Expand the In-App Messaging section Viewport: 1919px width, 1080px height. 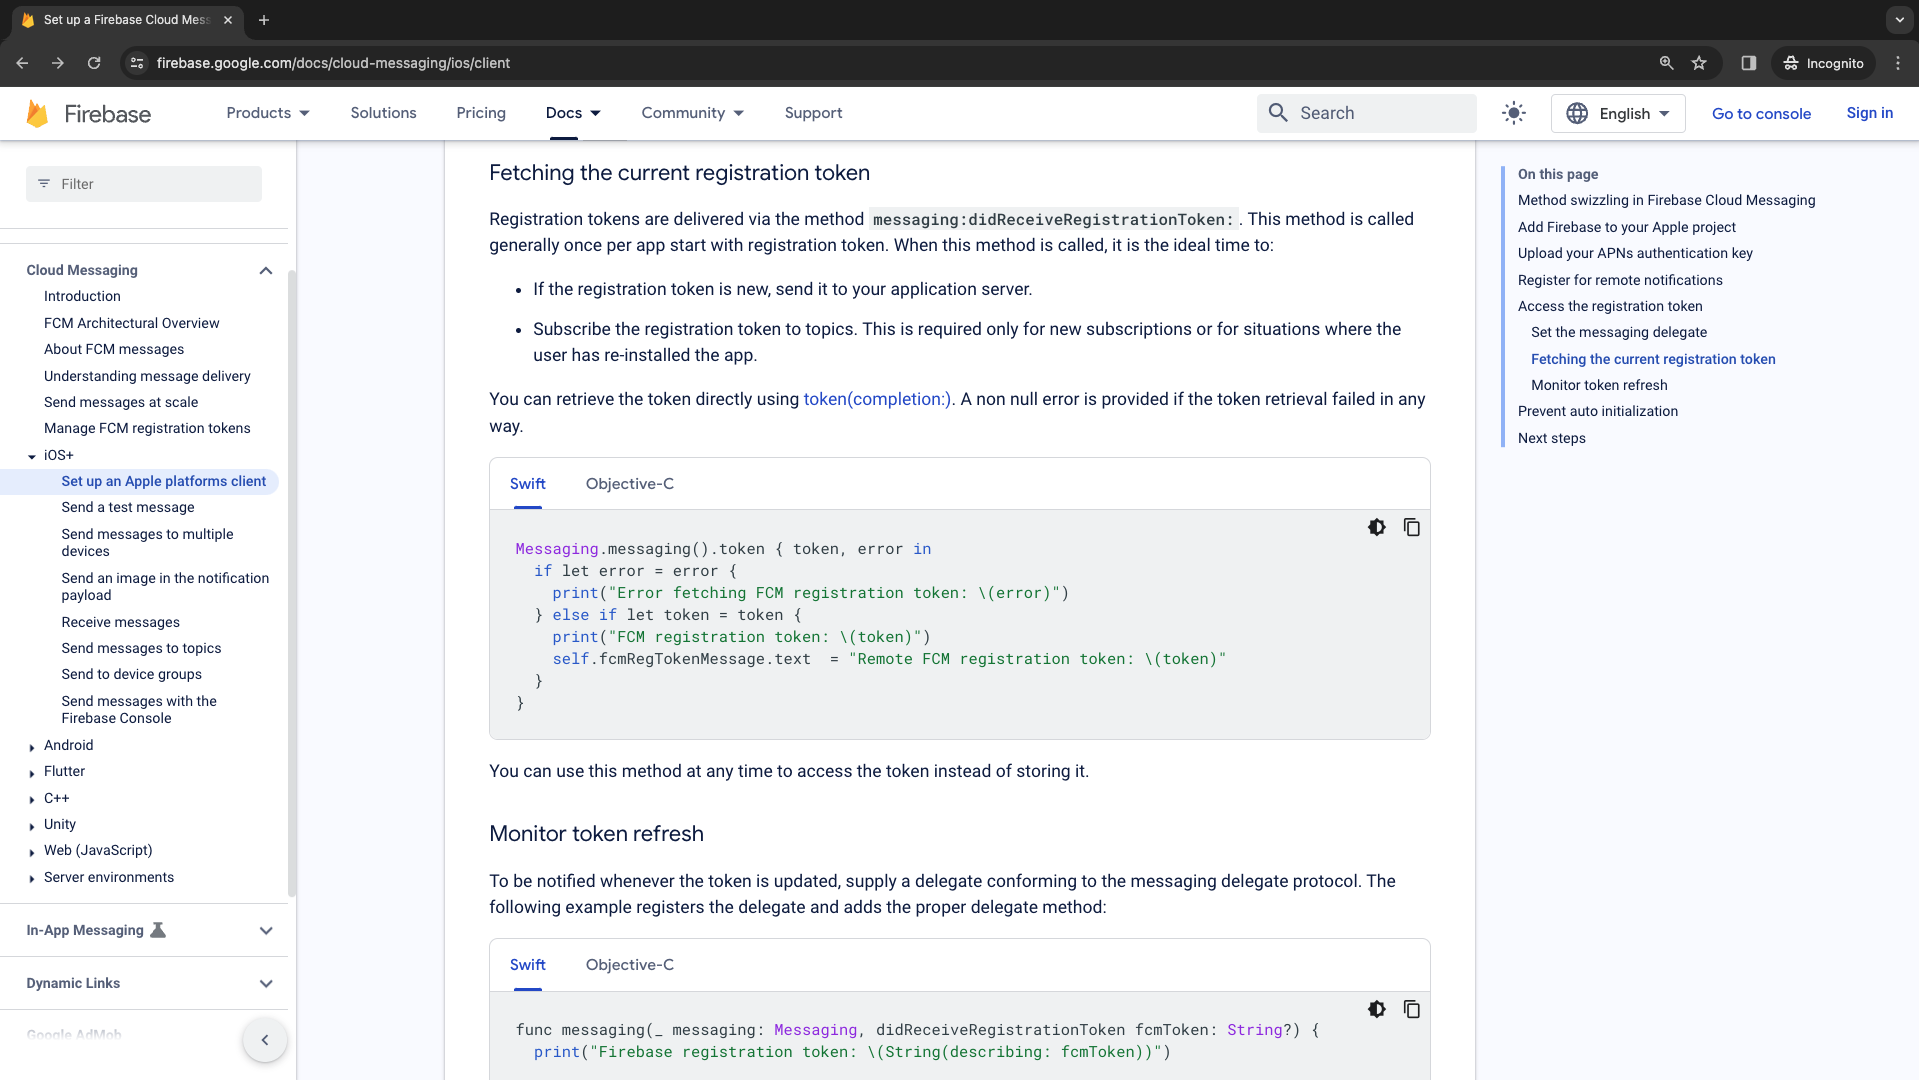[266, 930]
